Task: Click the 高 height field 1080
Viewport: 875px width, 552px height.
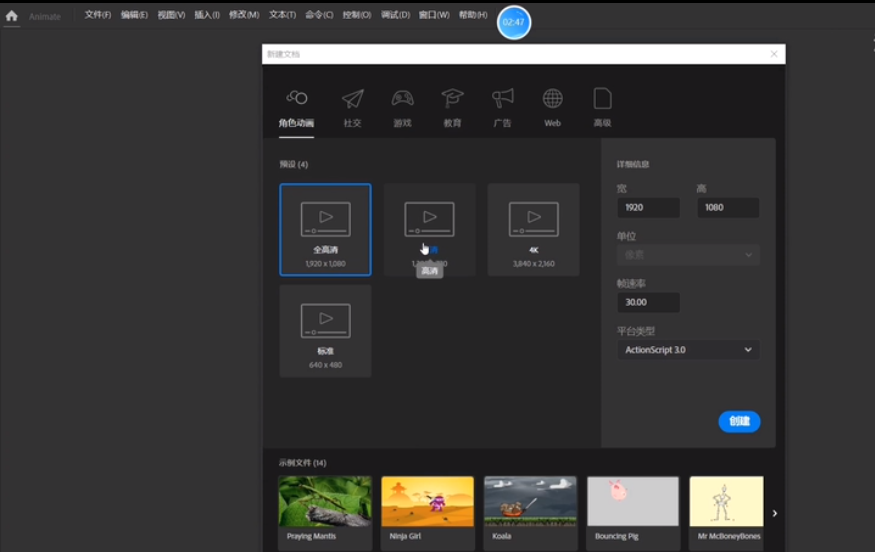Action: (728, 208)
